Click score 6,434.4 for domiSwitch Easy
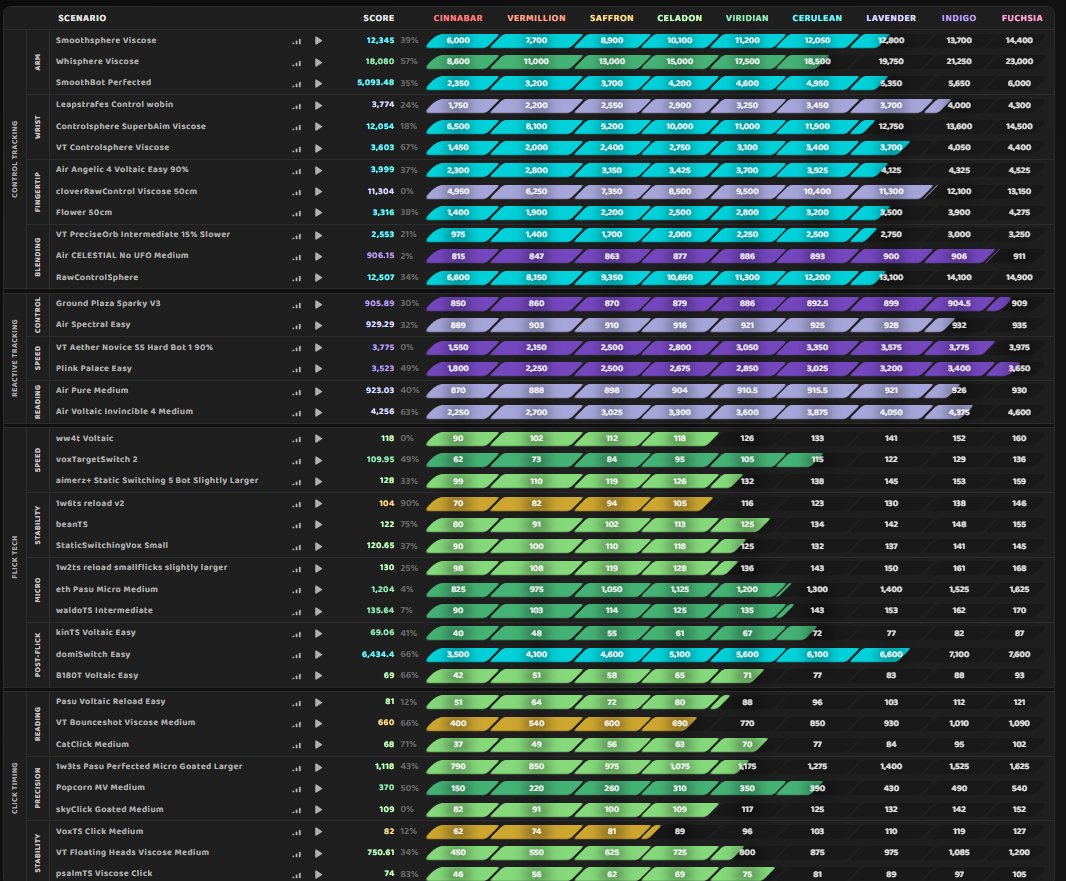 coord(378,655)
